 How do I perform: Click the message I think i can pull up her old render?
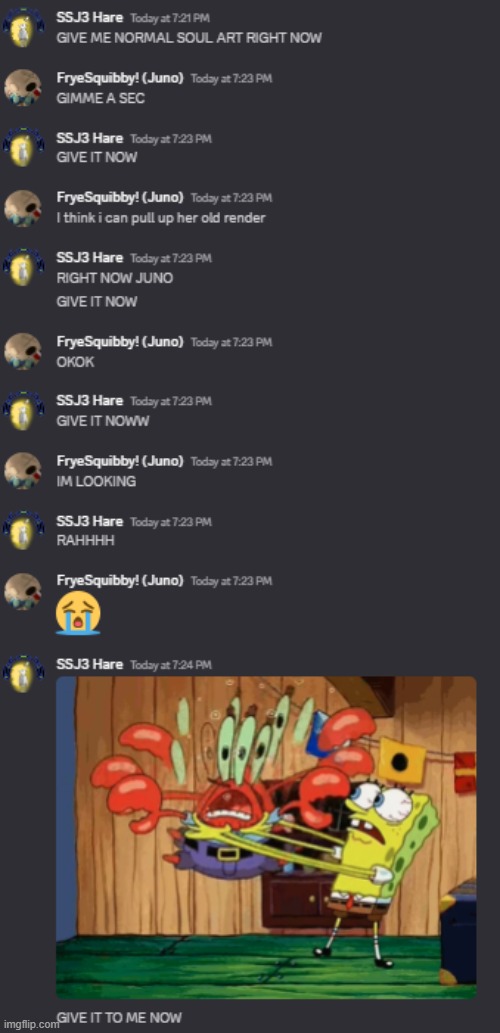point(161,217)
